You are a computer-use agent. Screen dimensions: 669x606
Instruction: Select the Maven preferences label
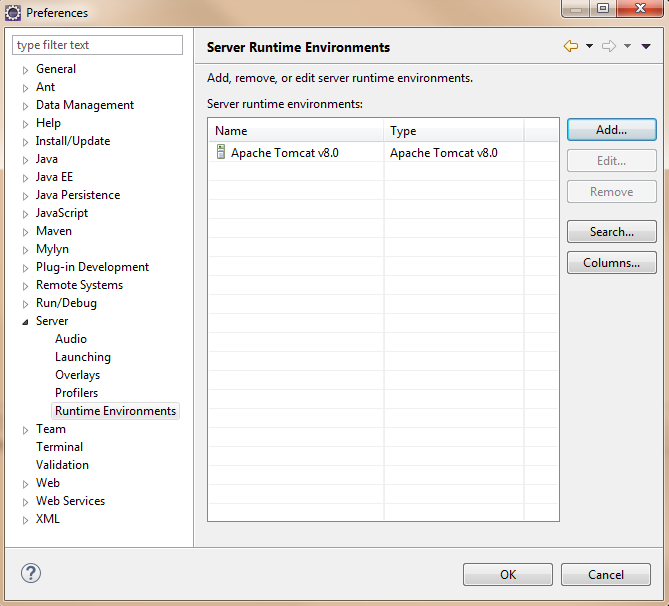coord(54,231)
